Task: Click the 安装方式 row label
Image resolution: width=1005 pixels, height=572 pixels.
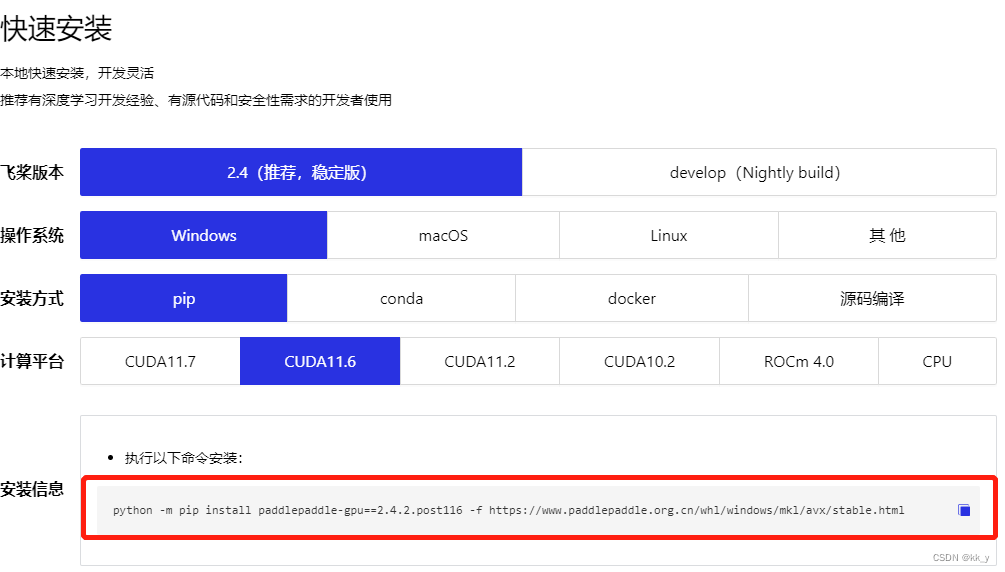Action: pos(32,298)
